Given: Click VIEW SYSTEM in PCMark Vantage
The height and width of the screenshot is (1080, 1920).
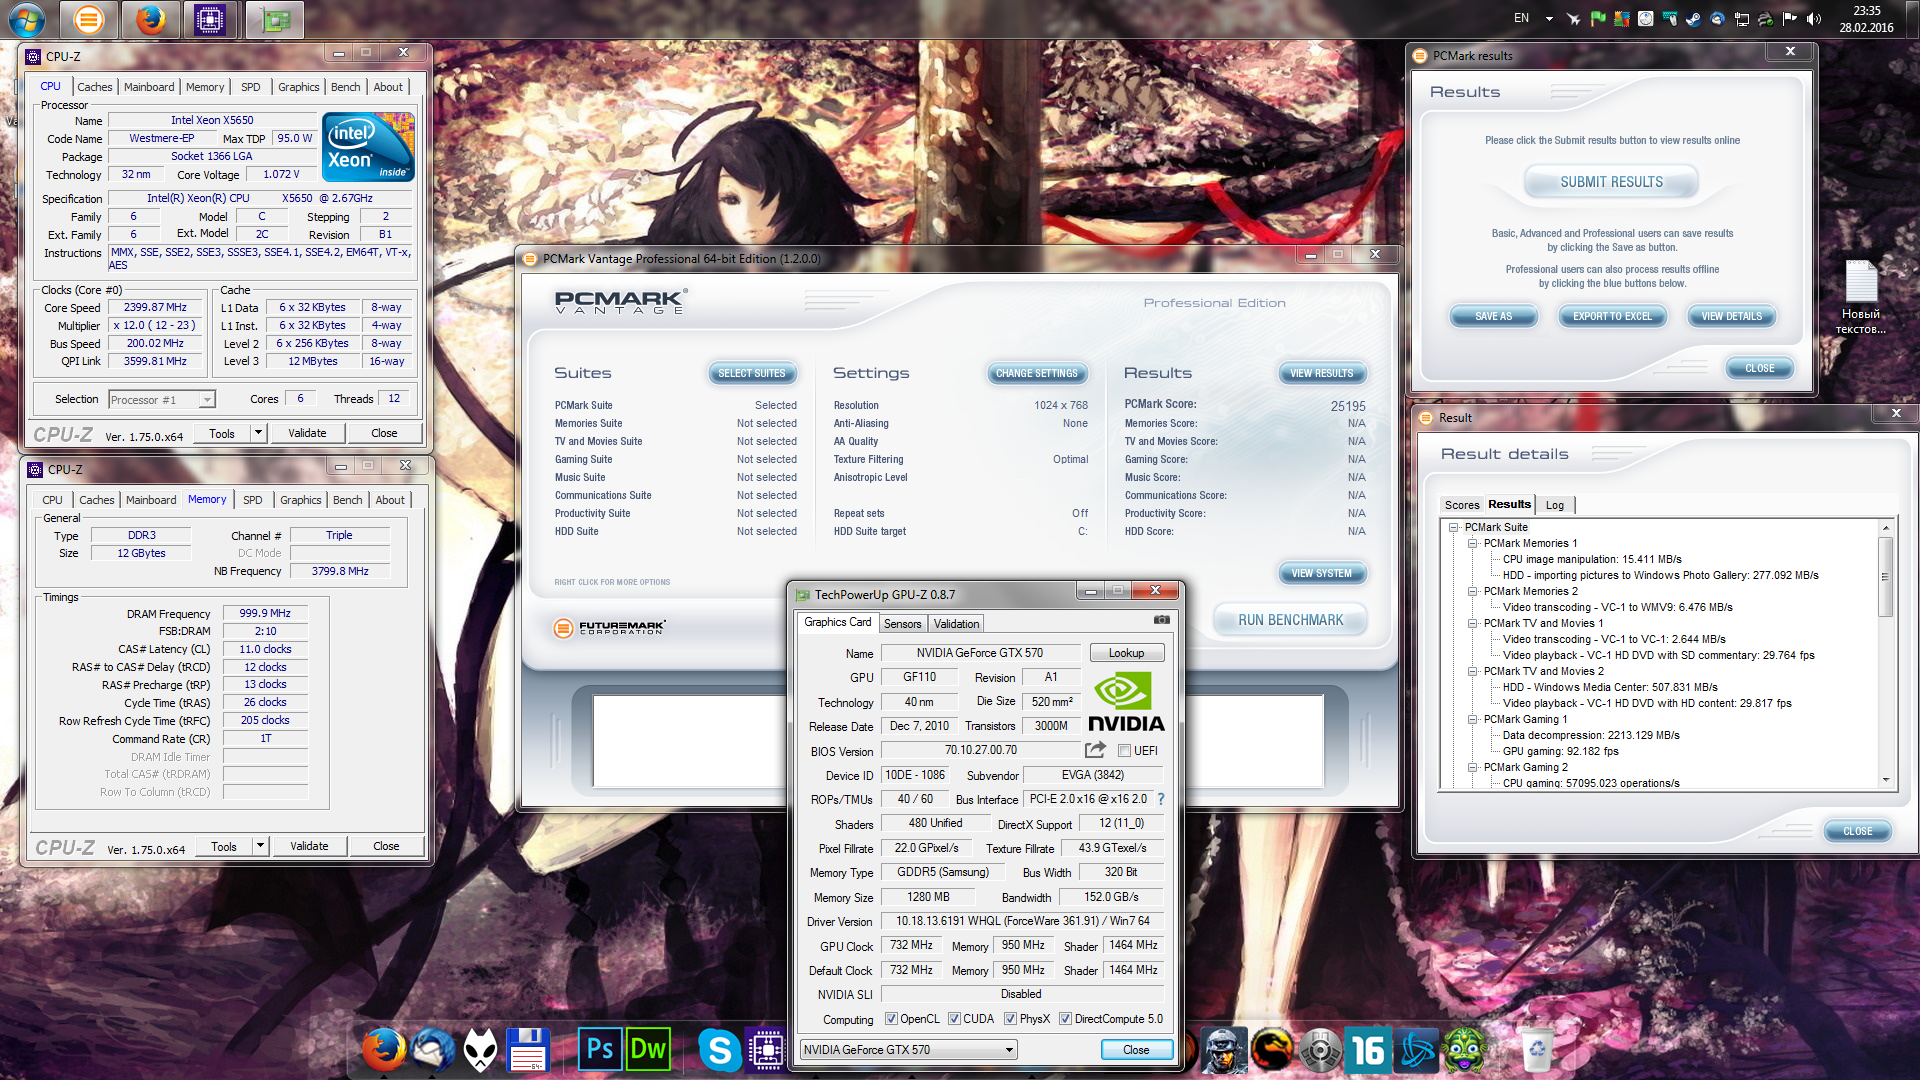Looking at the screenshot, I should pos(1321,573).
